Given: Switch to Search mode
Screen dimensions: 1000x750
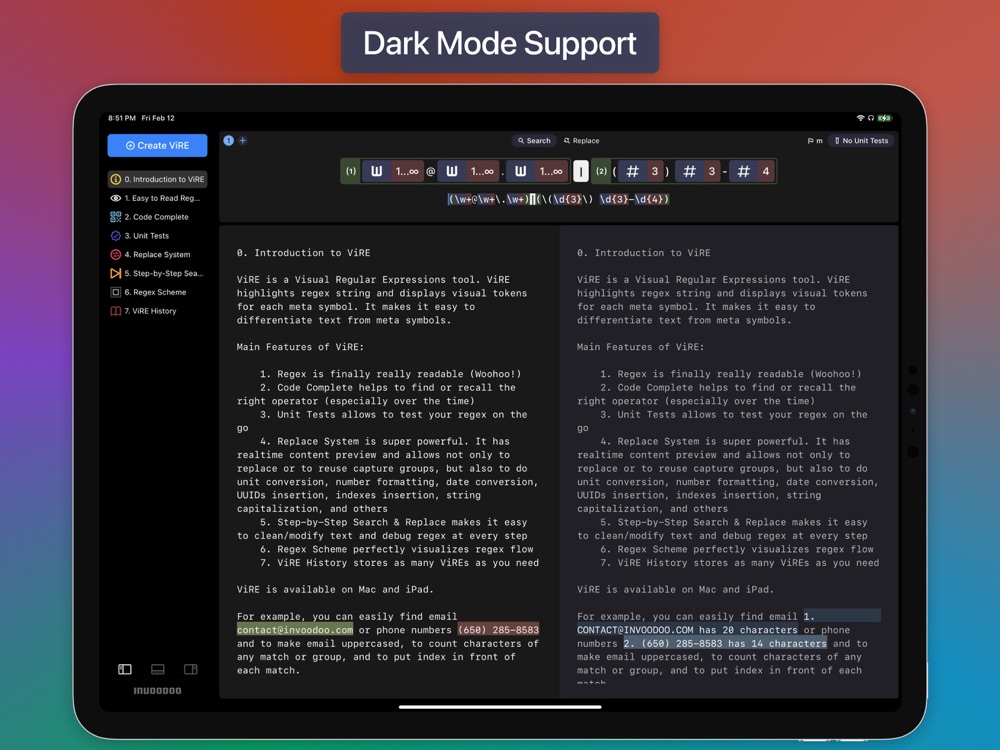Looking at the screenshot, I should pyautogui.click(x=534, y=141).
